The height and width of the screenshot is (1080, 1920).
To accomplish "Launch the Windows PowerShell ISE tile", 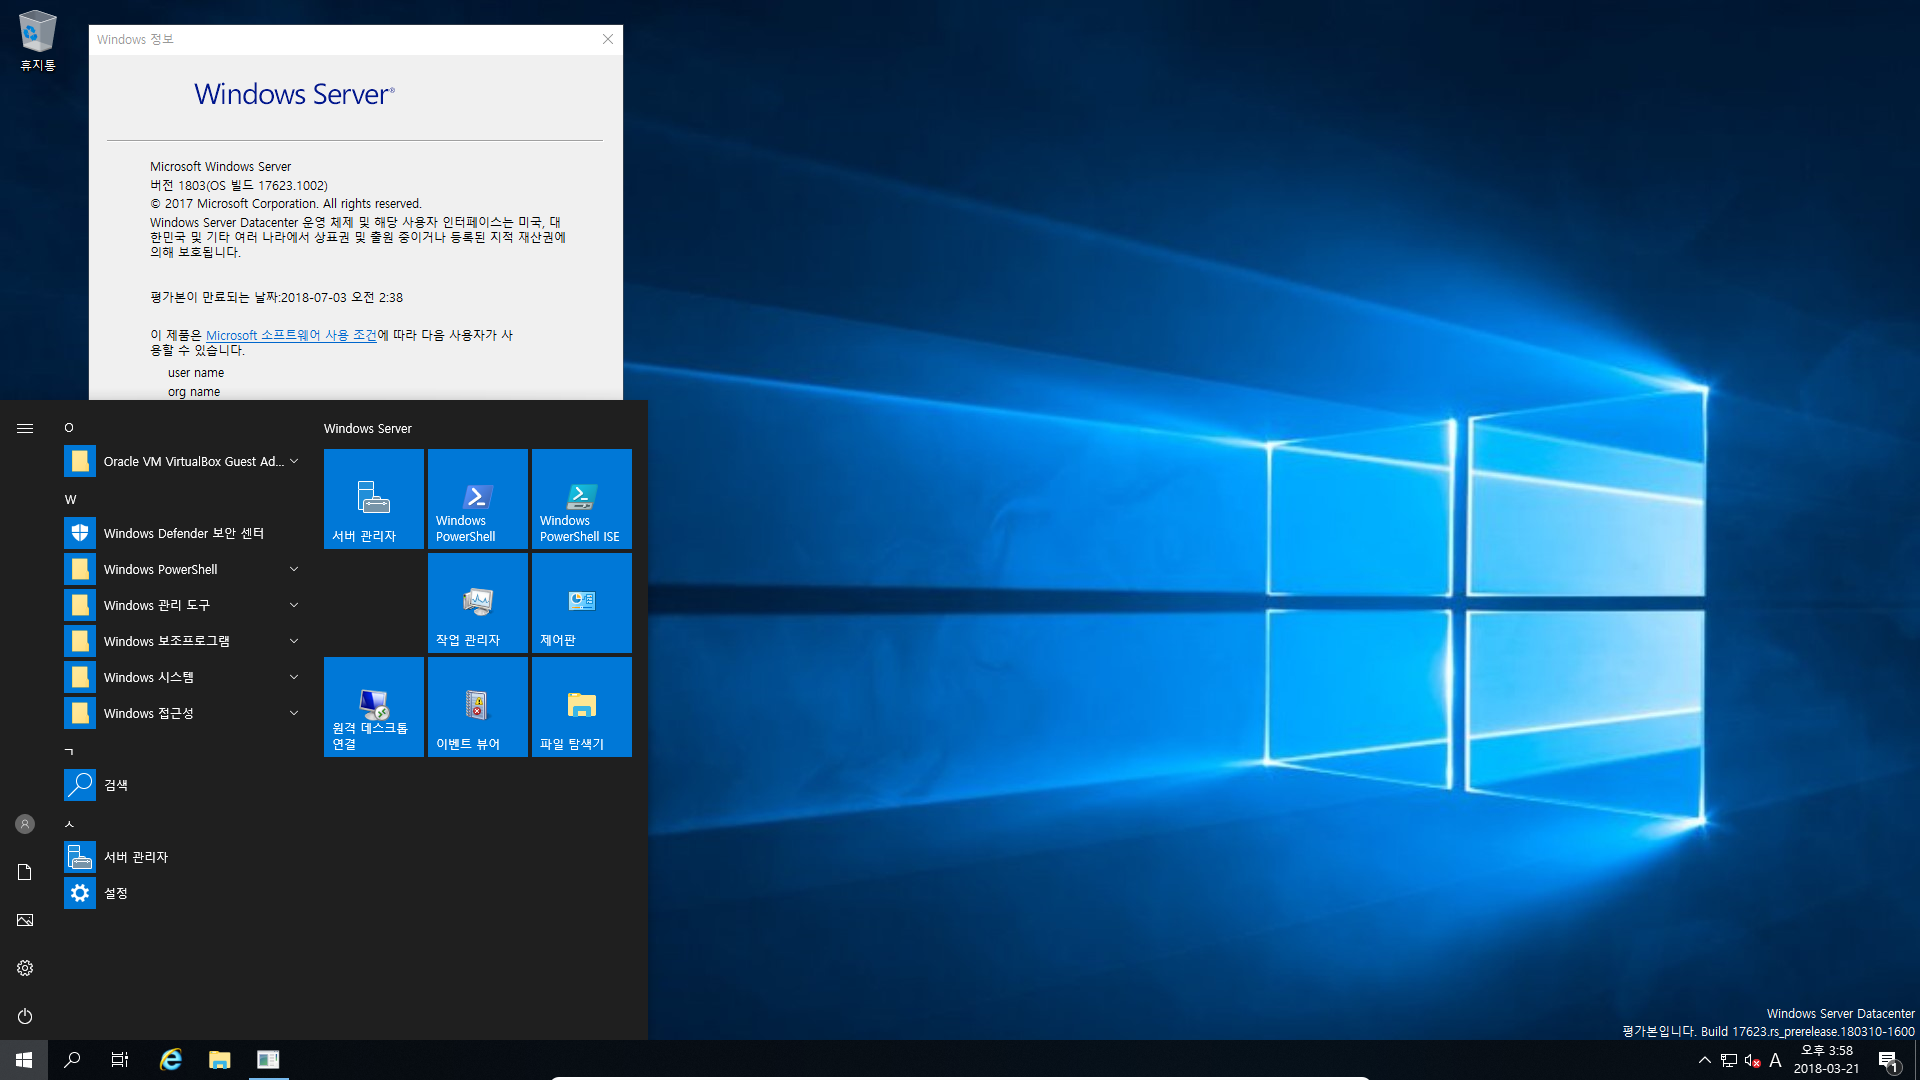I will pos(582,499).
